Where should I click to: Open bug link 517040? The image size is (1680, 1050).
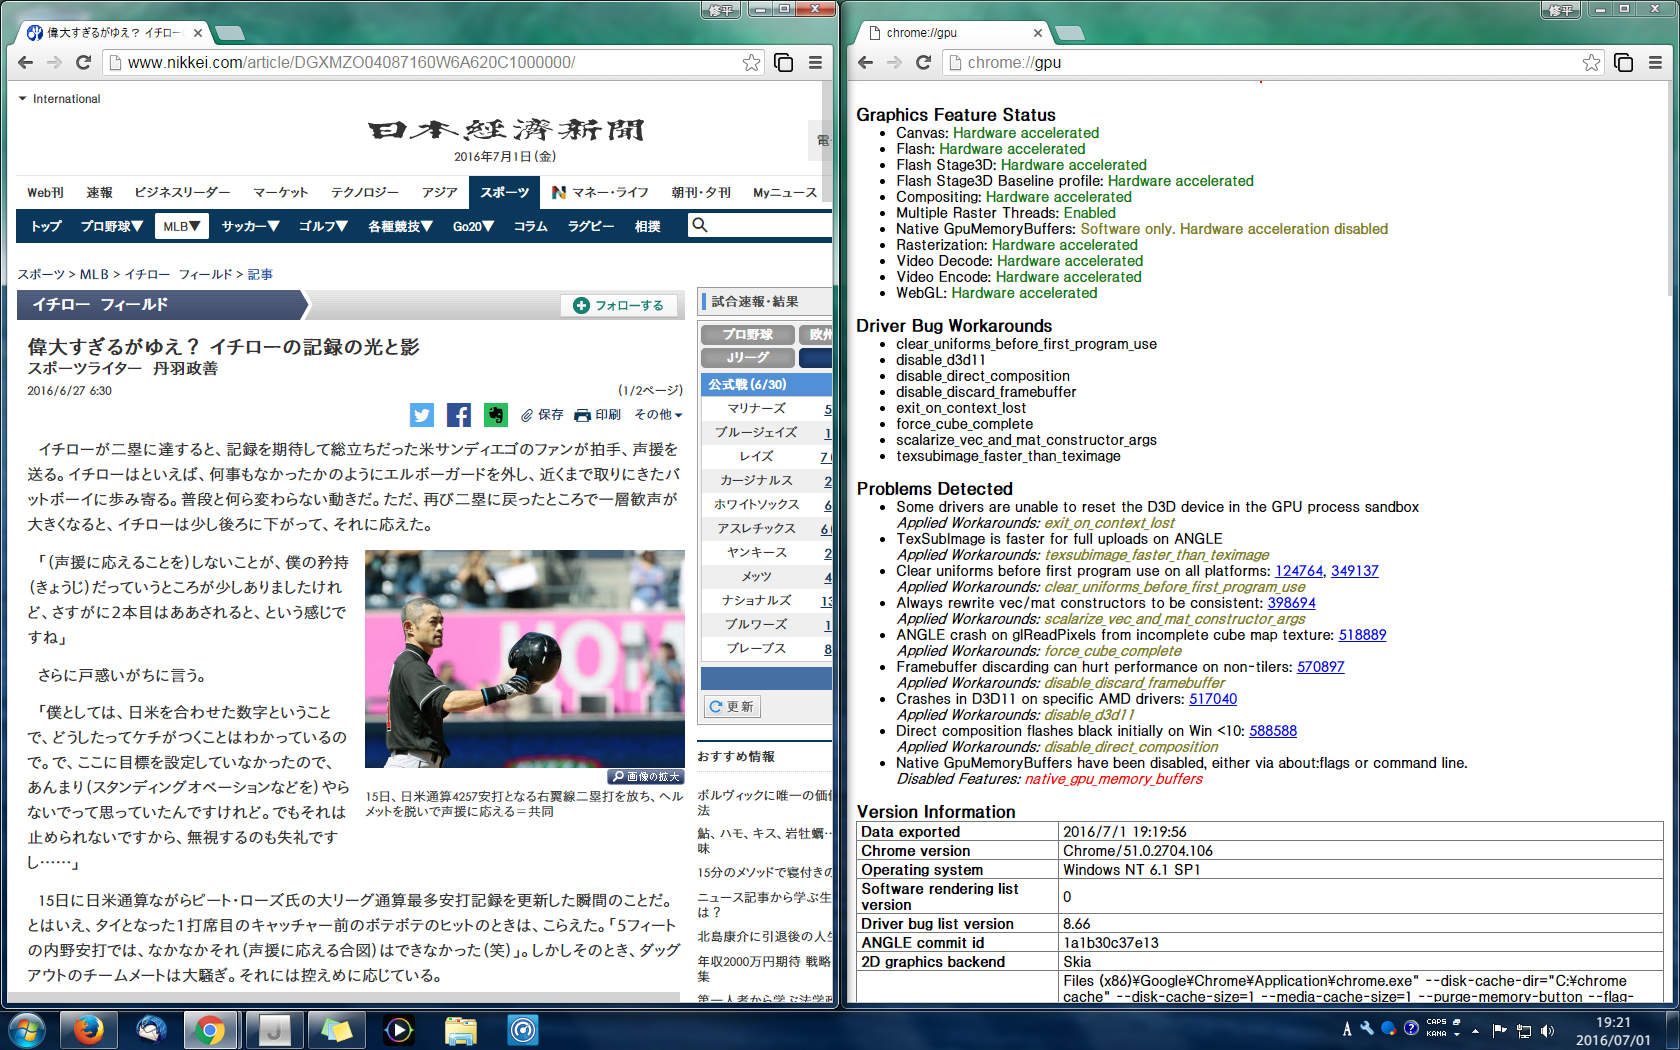pos(1213,699)
